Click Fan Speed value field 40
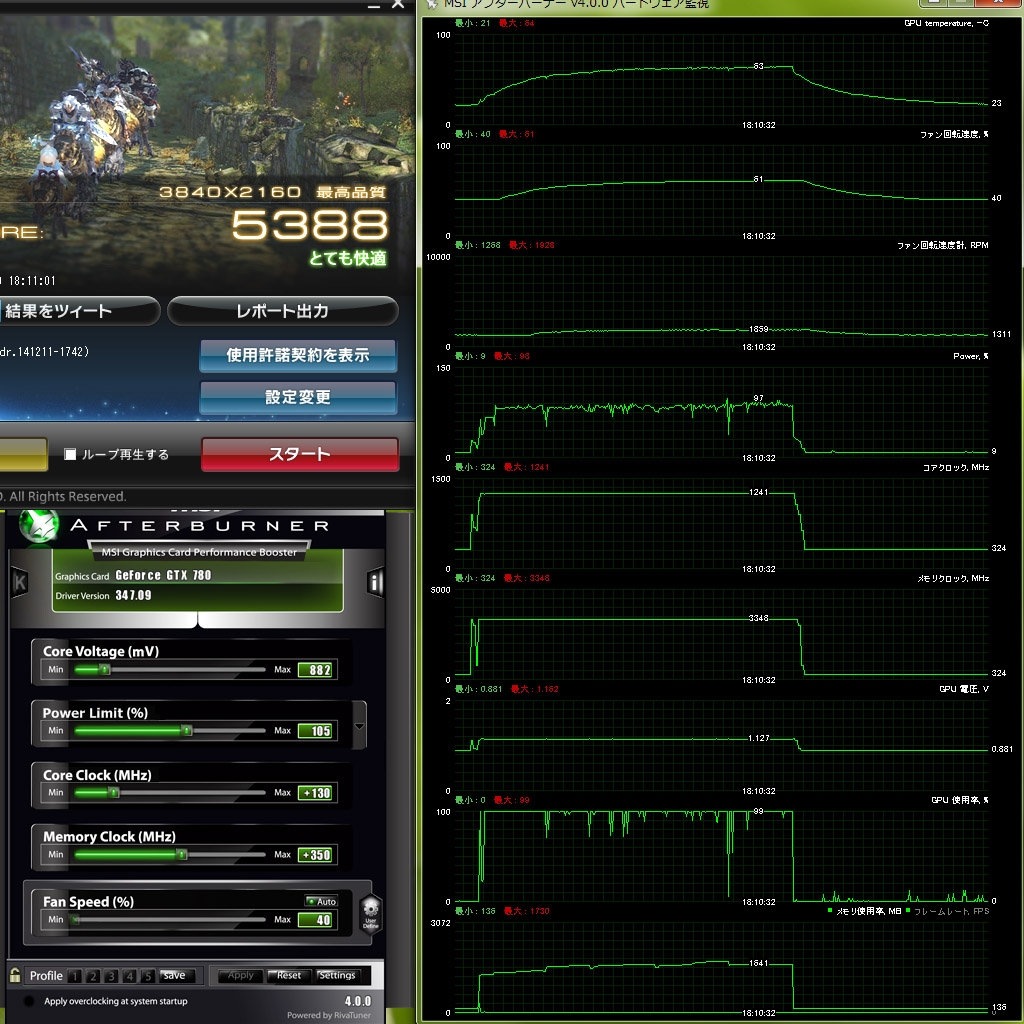 [315, 920]
